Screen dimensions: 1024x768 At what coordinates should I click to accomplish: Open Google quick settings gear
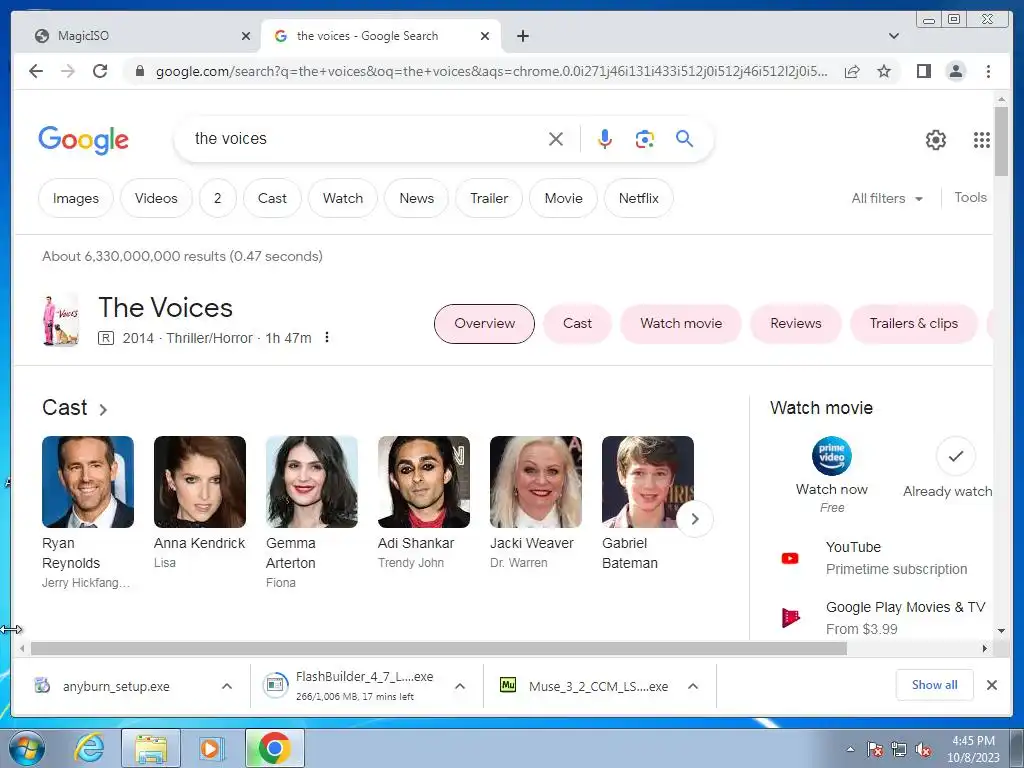(936, 140)
